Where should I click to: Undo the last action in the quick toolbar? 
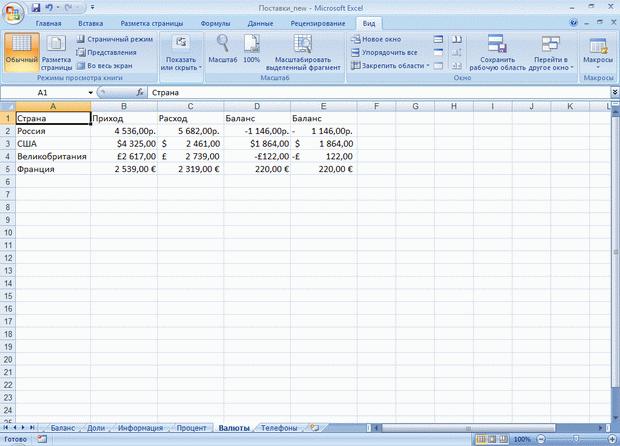(49, 8)
